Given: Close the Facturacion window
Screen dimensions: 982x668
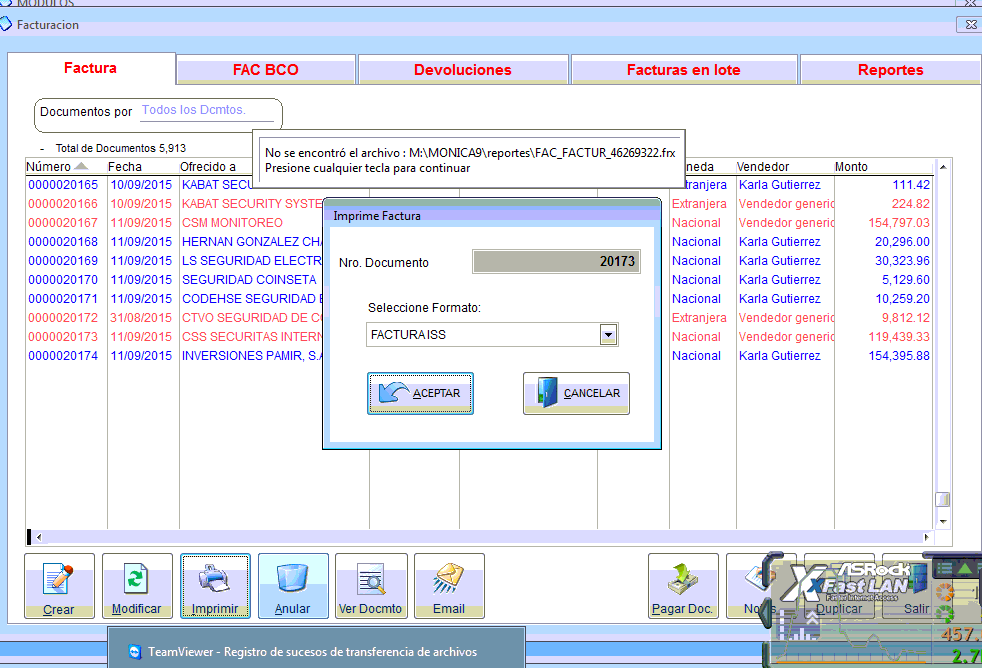Looking at the screenshot, I should pos(970,25).
